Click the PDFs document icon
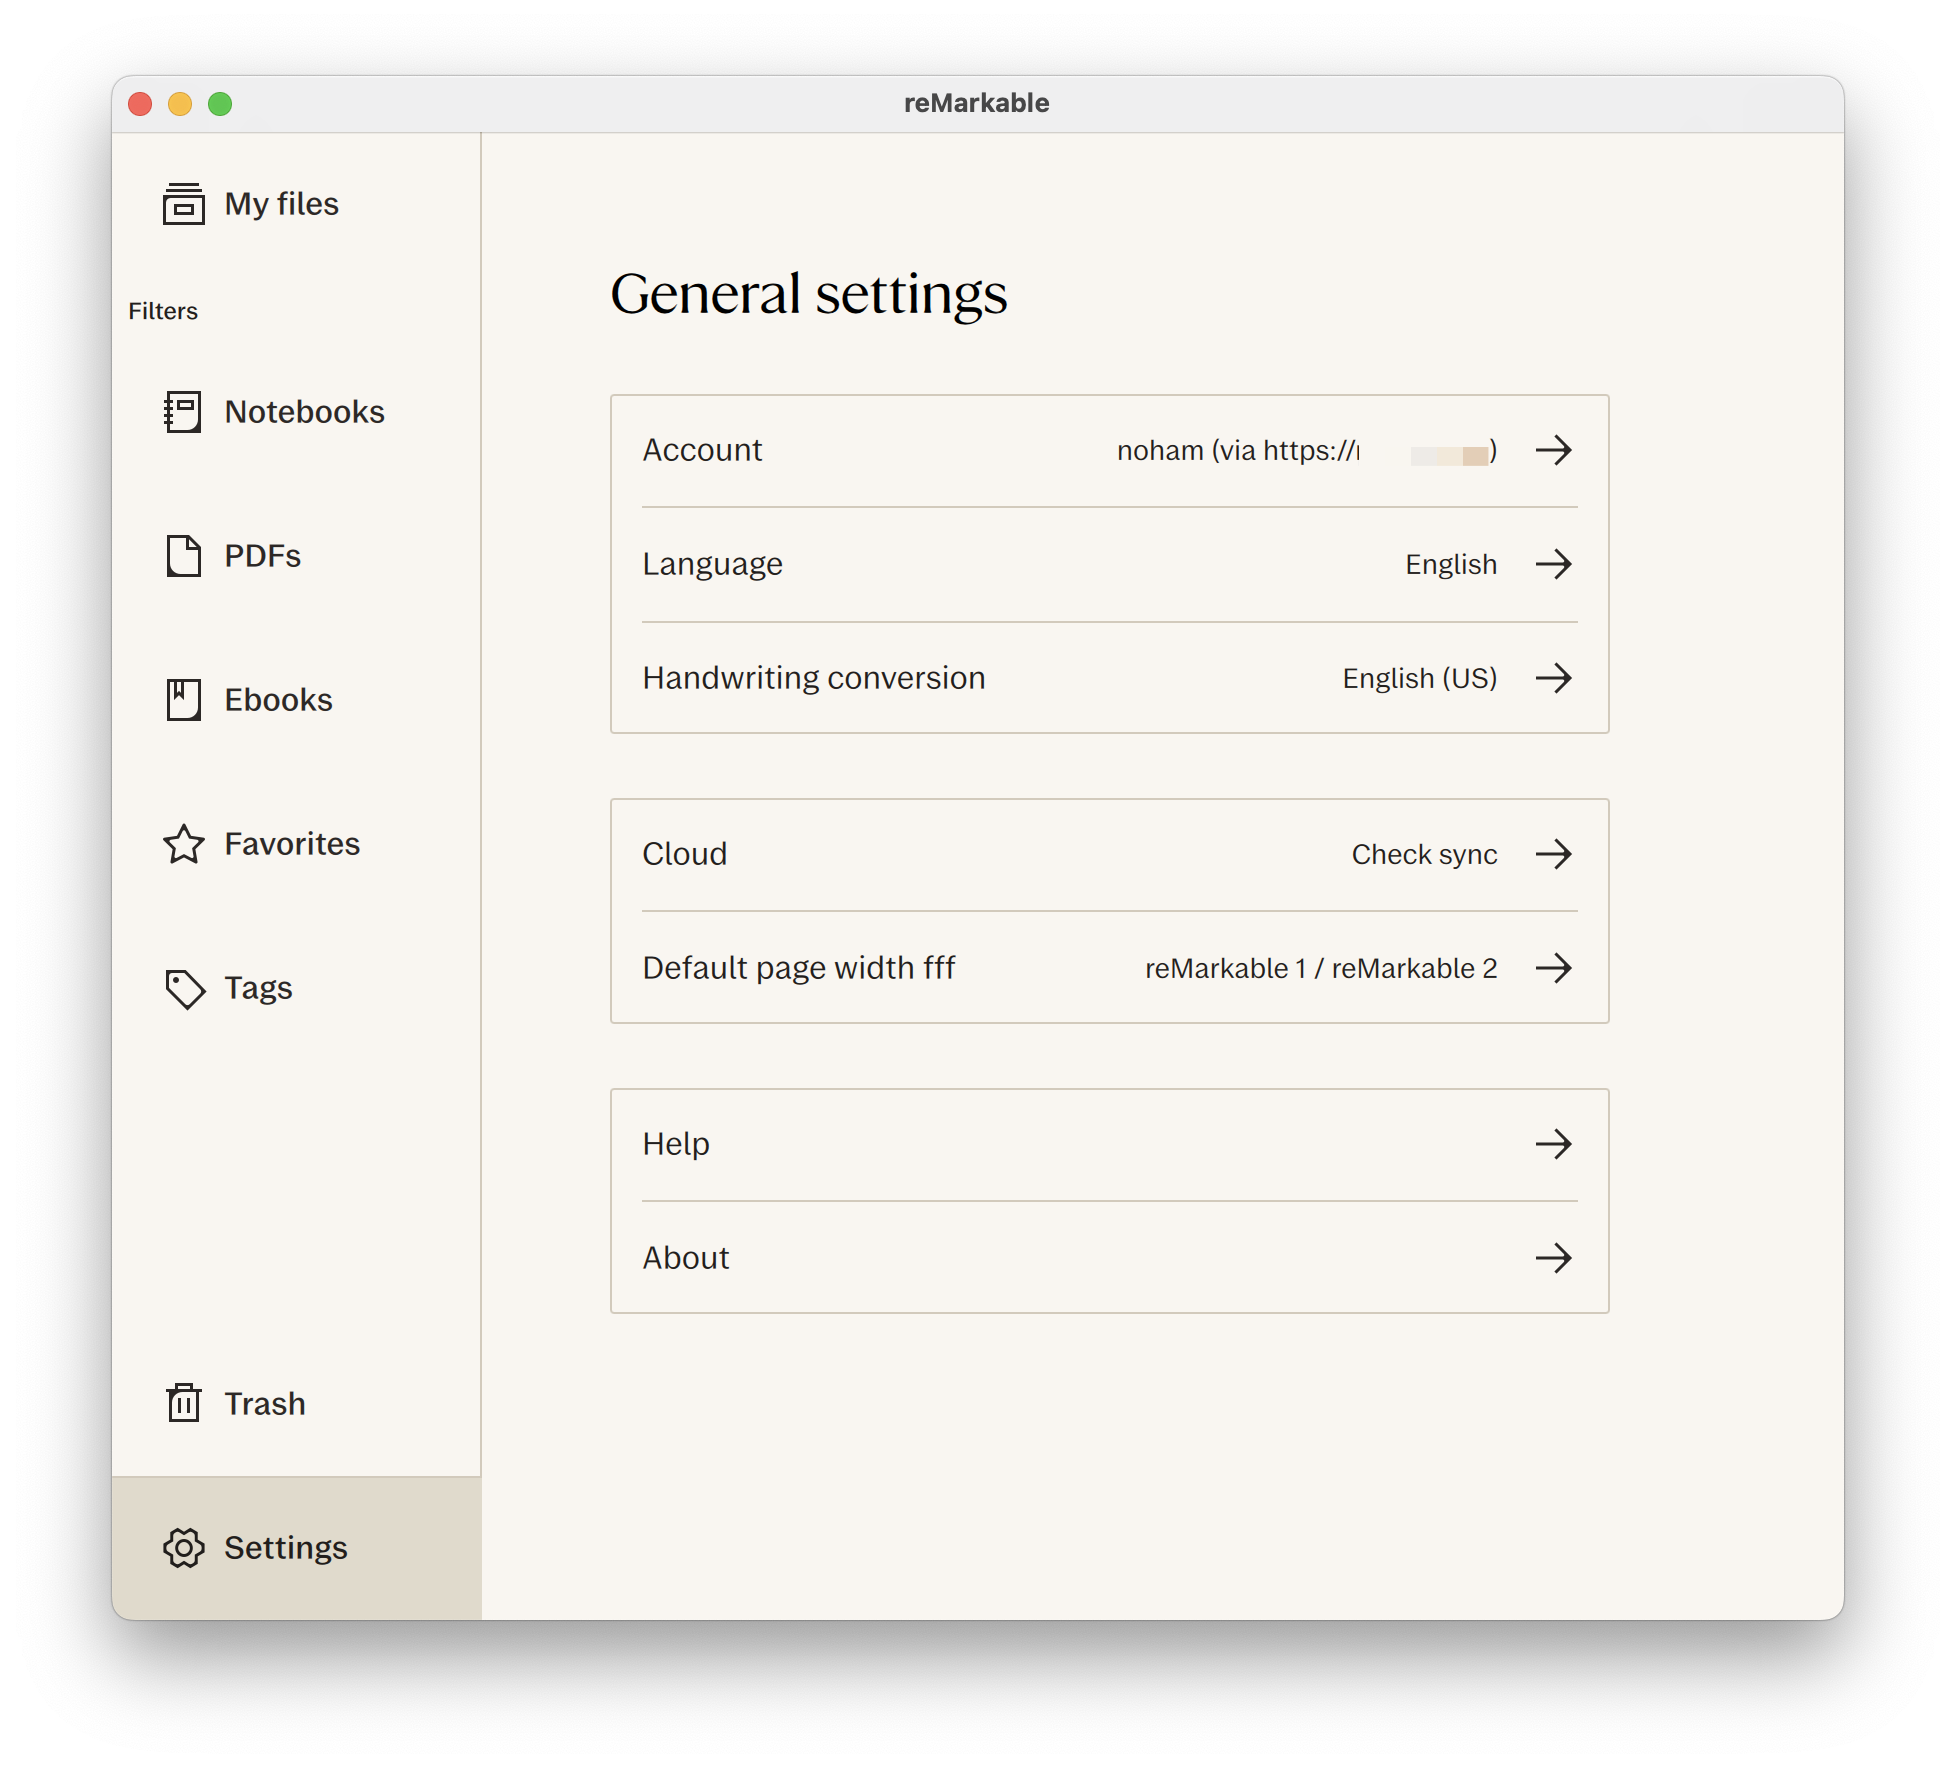The image size is (1956, 1768). pyautogui.click(x=183, y=556)
